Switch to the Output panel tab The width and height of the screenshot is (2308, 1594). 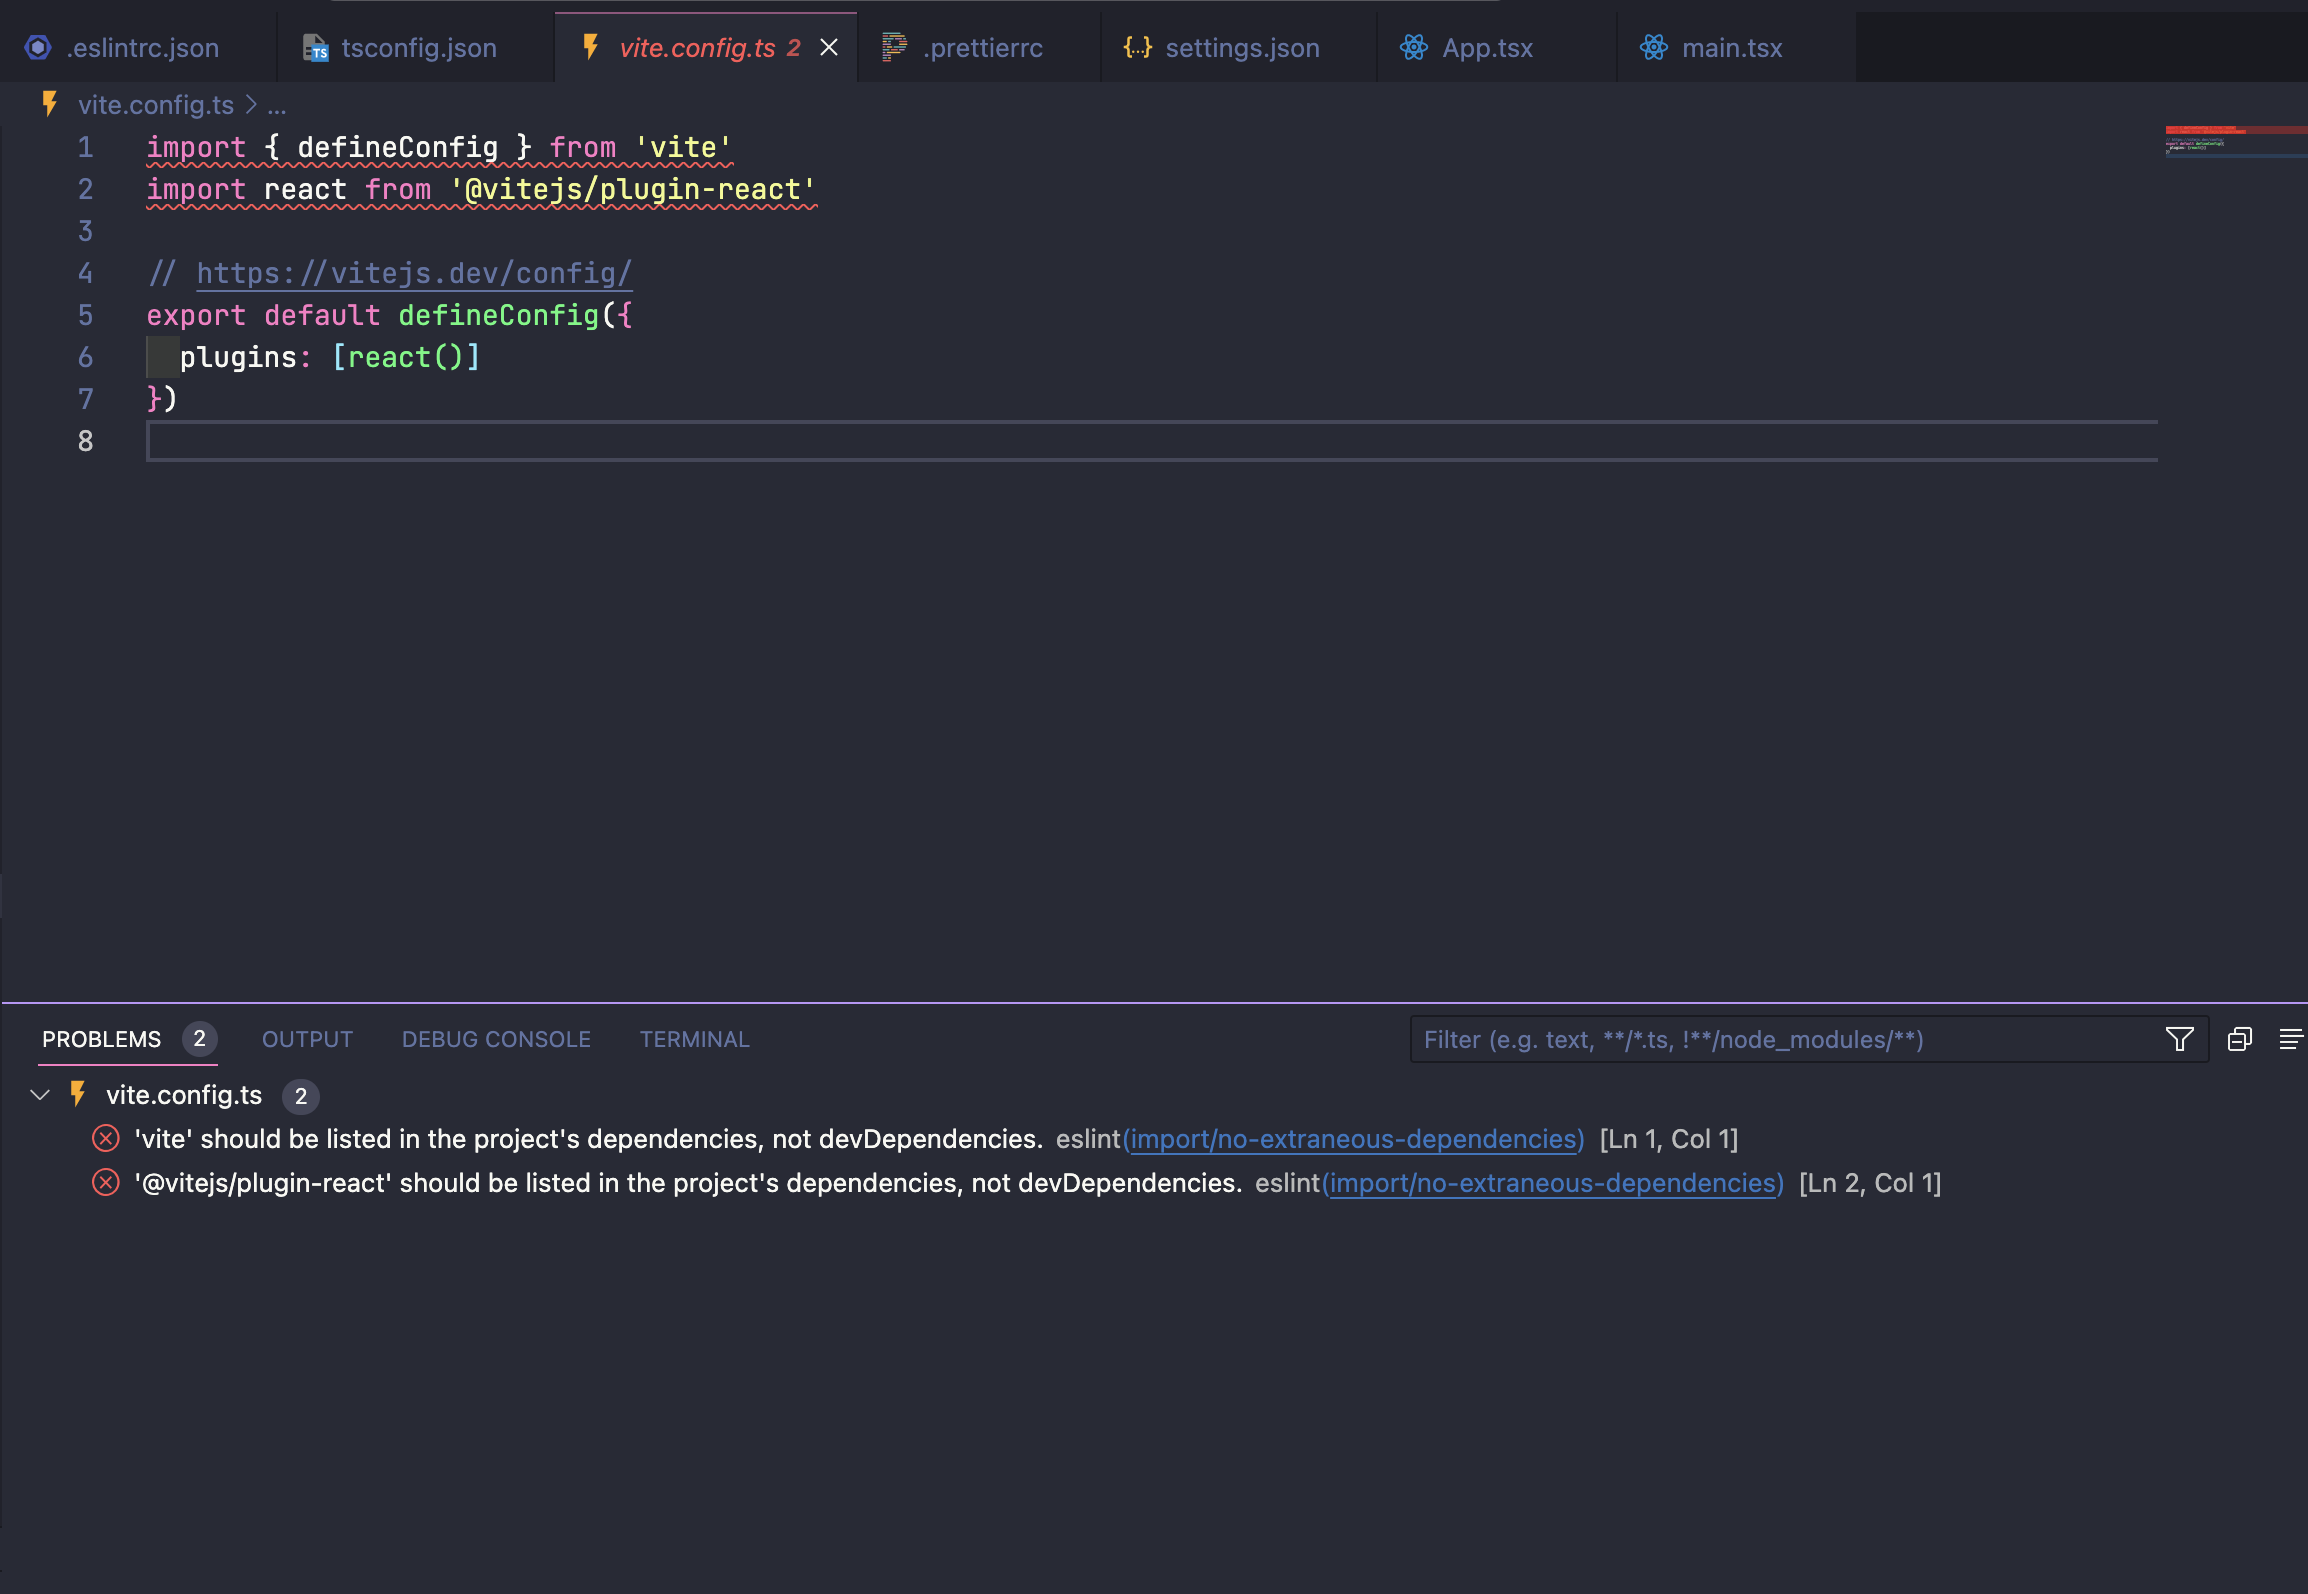point(307,1039)
